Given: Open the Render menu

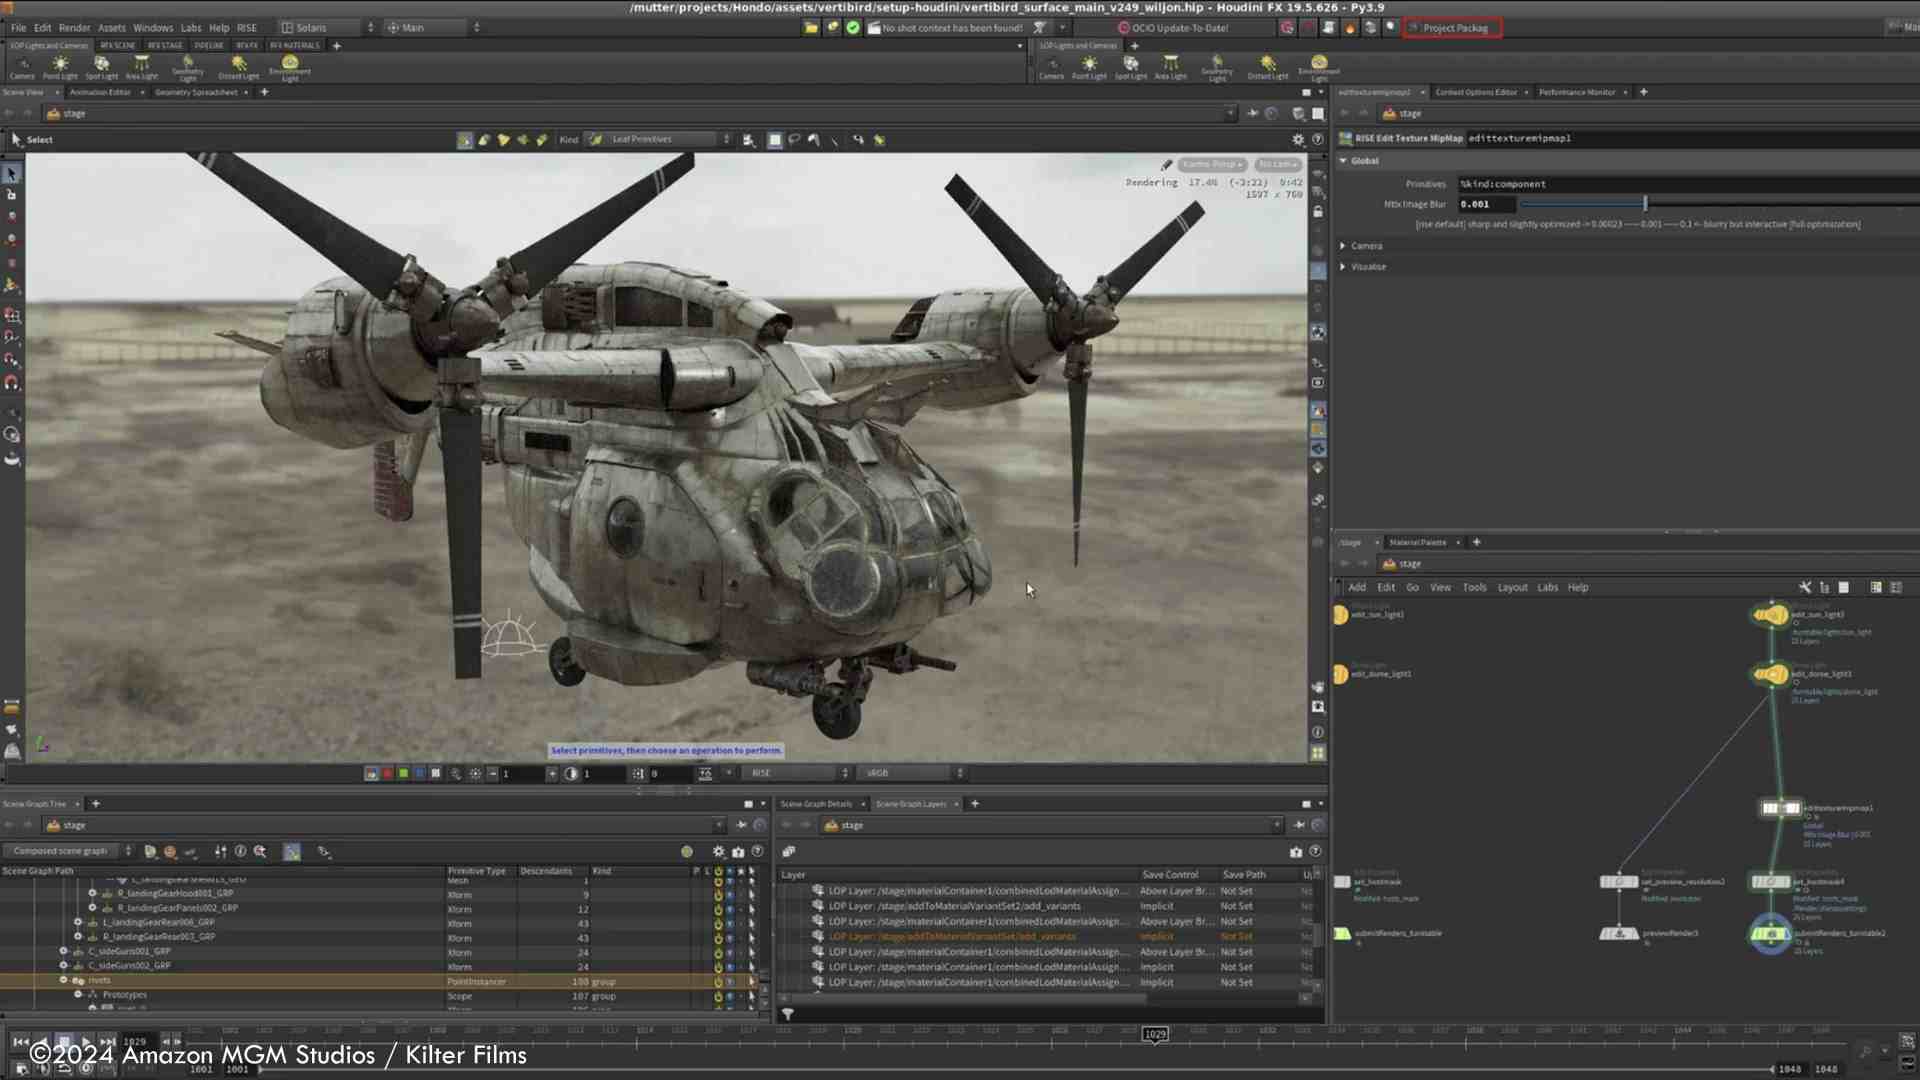Looking at the screenshot, I should click(74, 27).
